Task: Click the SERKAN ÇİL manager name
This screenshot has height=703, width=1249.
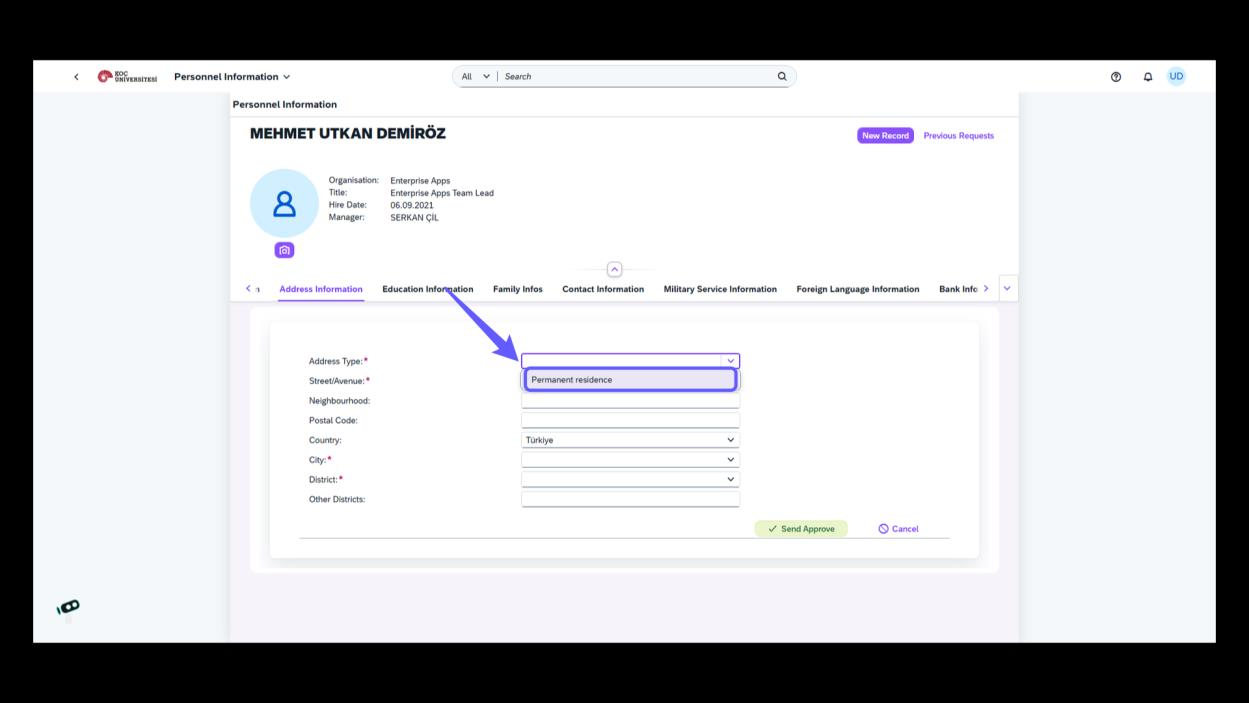Action: (x=414, y=217)
